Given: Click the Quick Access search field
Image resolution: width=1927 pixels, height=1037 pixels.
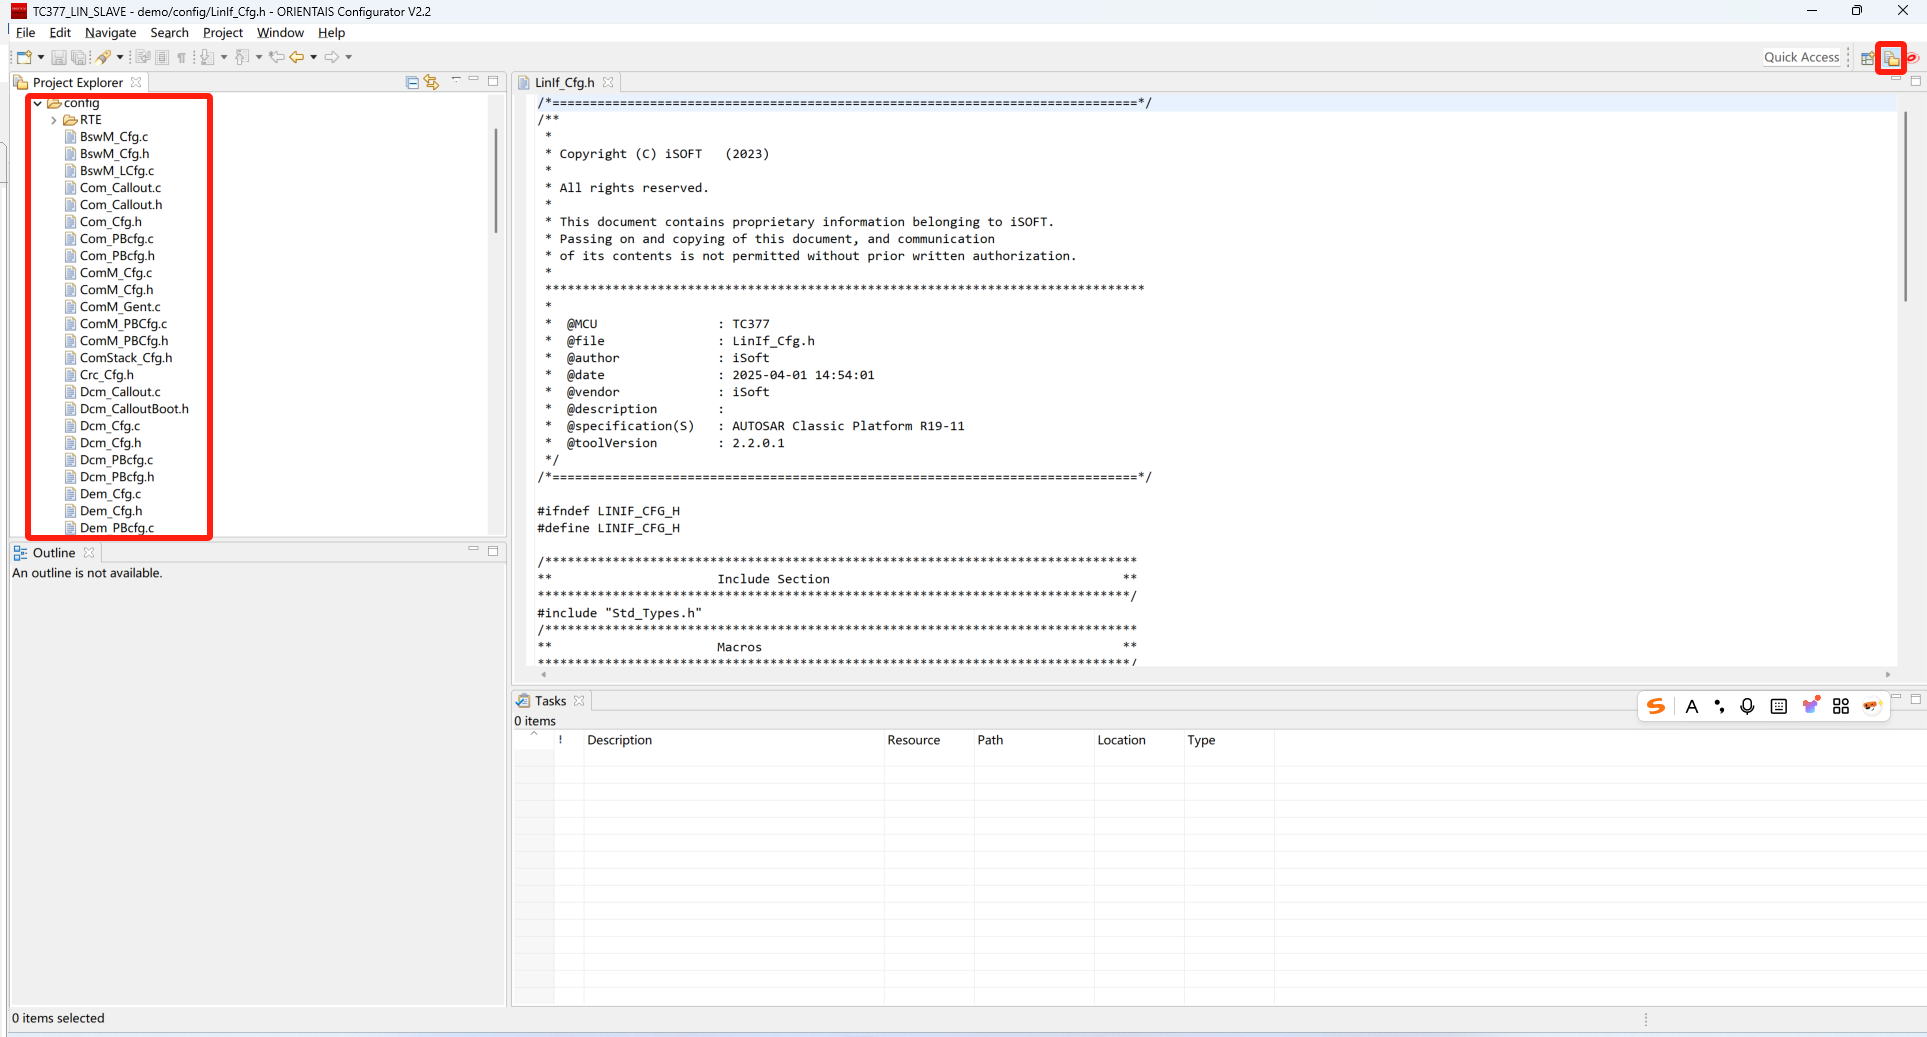Looking at the screenshot, I should coord(1801,57).
